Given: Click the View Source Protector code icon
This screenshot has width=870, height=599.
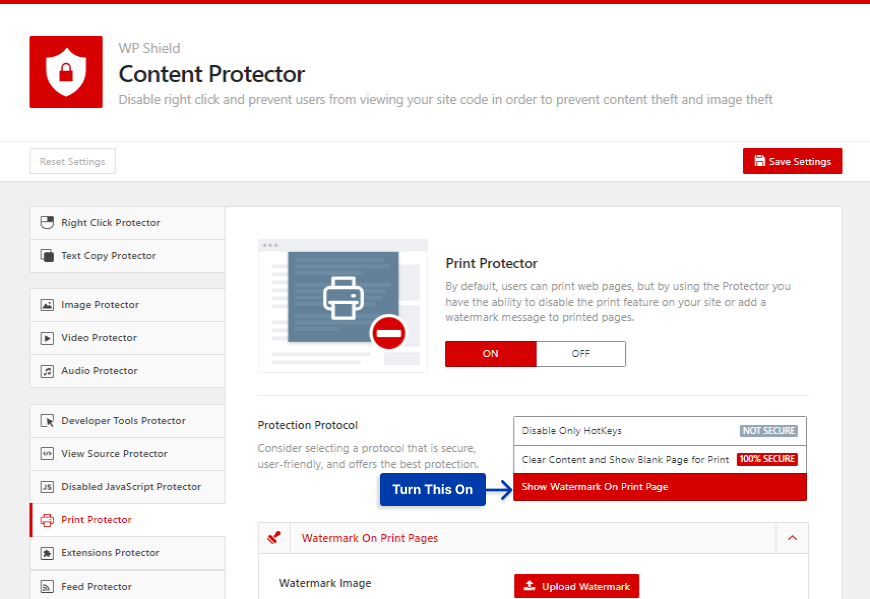Looking at the screenshot, I should [x=47, y=454].
